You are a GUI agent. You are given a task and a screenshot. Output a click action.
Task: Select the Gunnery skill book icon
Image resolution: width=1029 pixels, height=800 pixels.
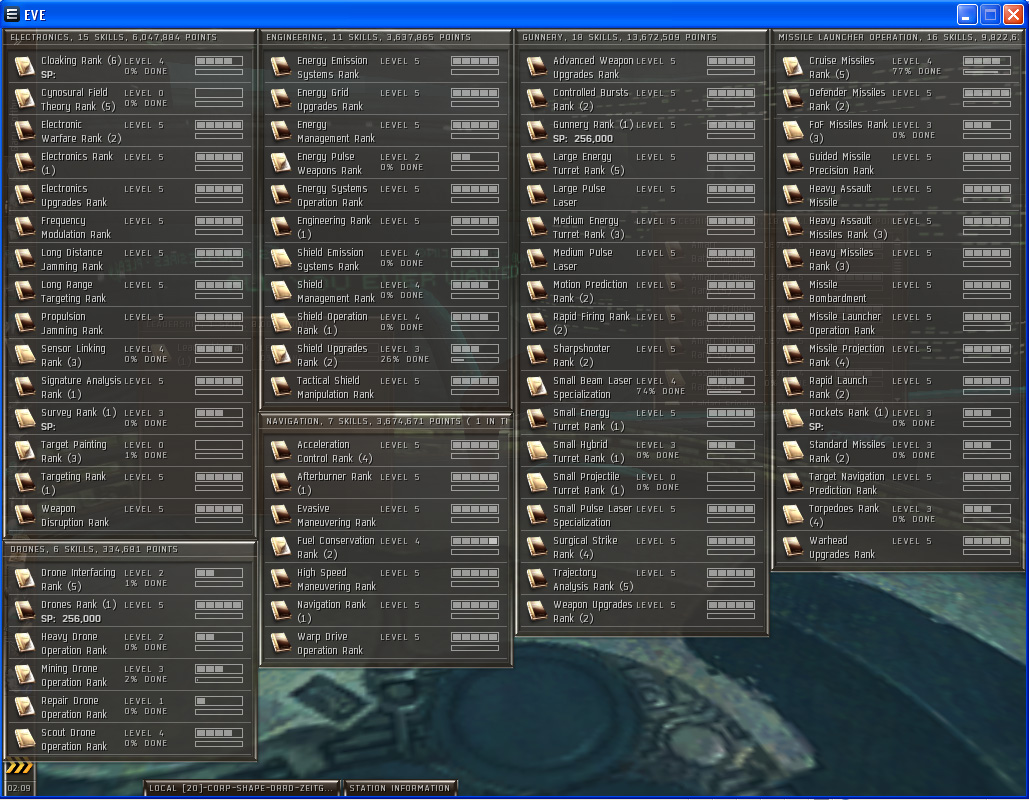click(536, 131)
